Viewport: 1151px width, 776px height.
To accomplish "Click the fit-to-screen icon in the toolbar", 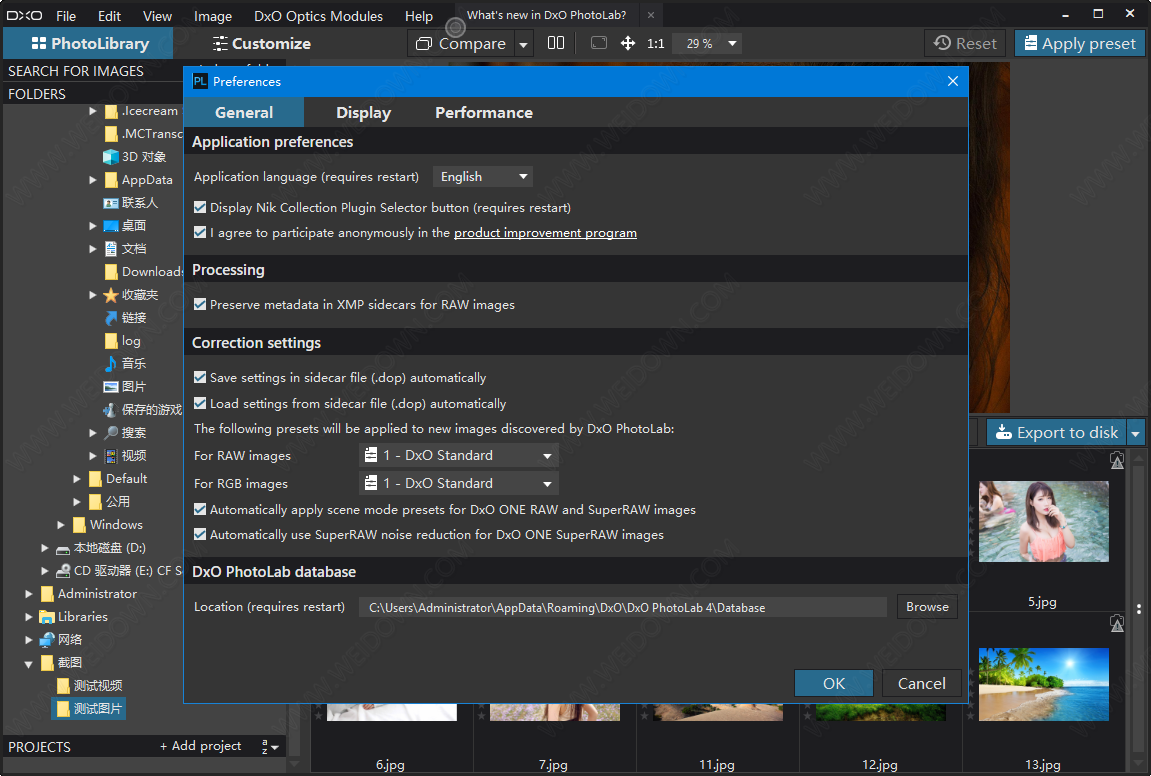I will [599, 43].
